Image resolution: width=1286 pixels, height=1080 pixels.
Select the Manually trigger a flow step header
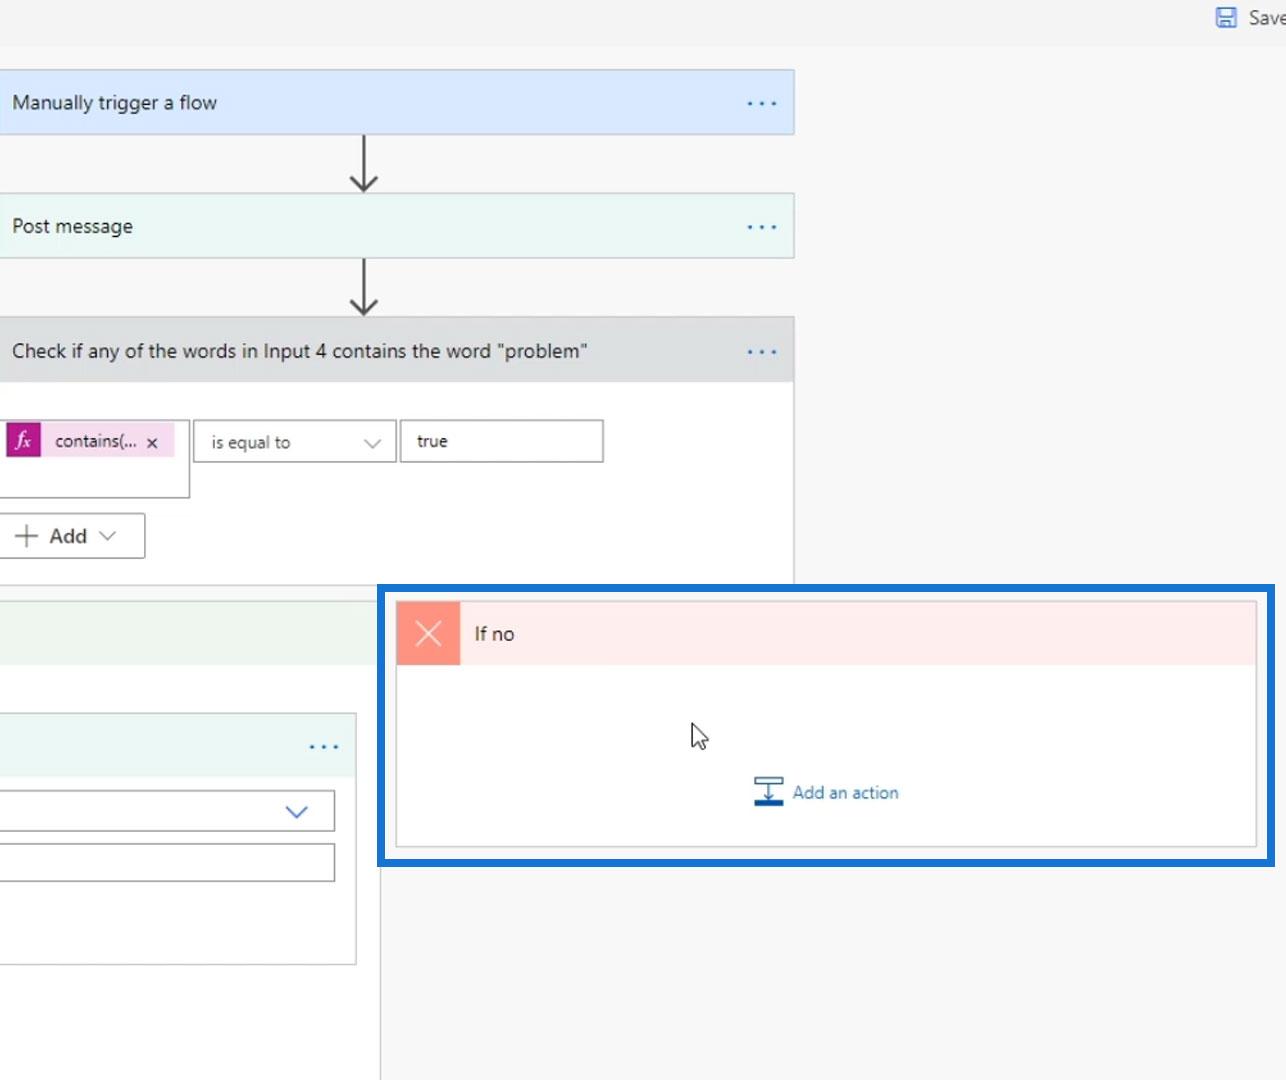pyautogui.click(x=397, y=102)
